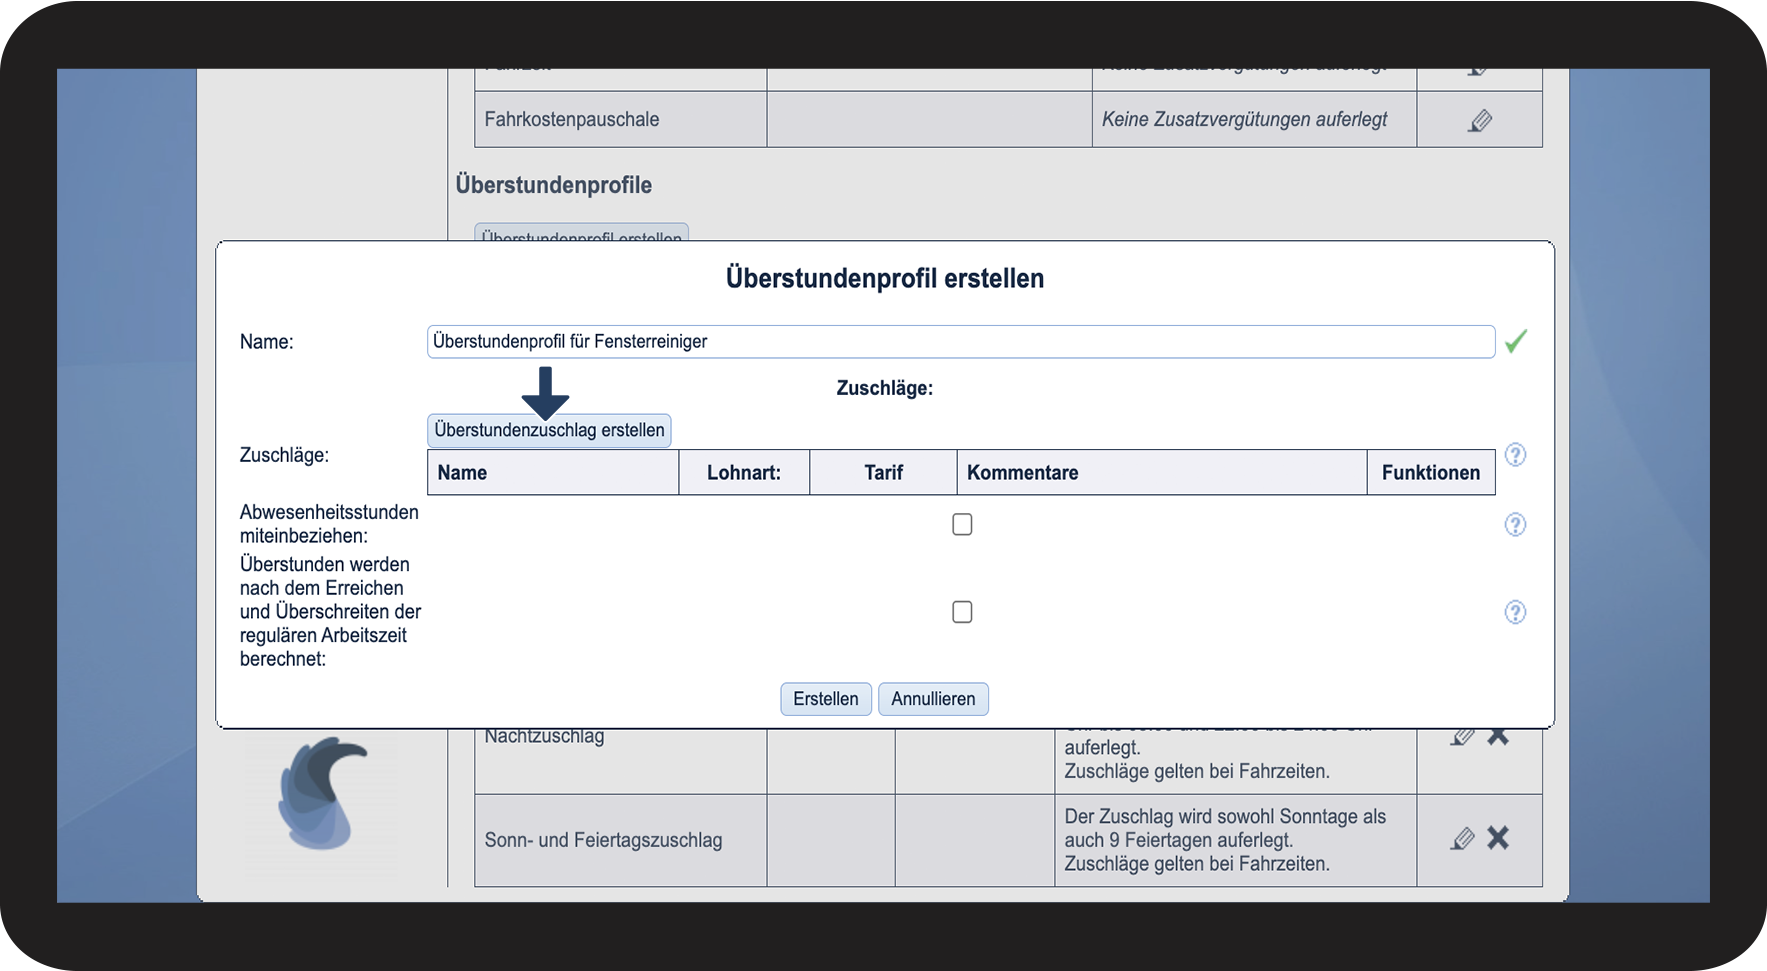This screenshot has height=971, width=1767.
Task: Cancel dialog with Annullieren button
Action: coord(933,699)
